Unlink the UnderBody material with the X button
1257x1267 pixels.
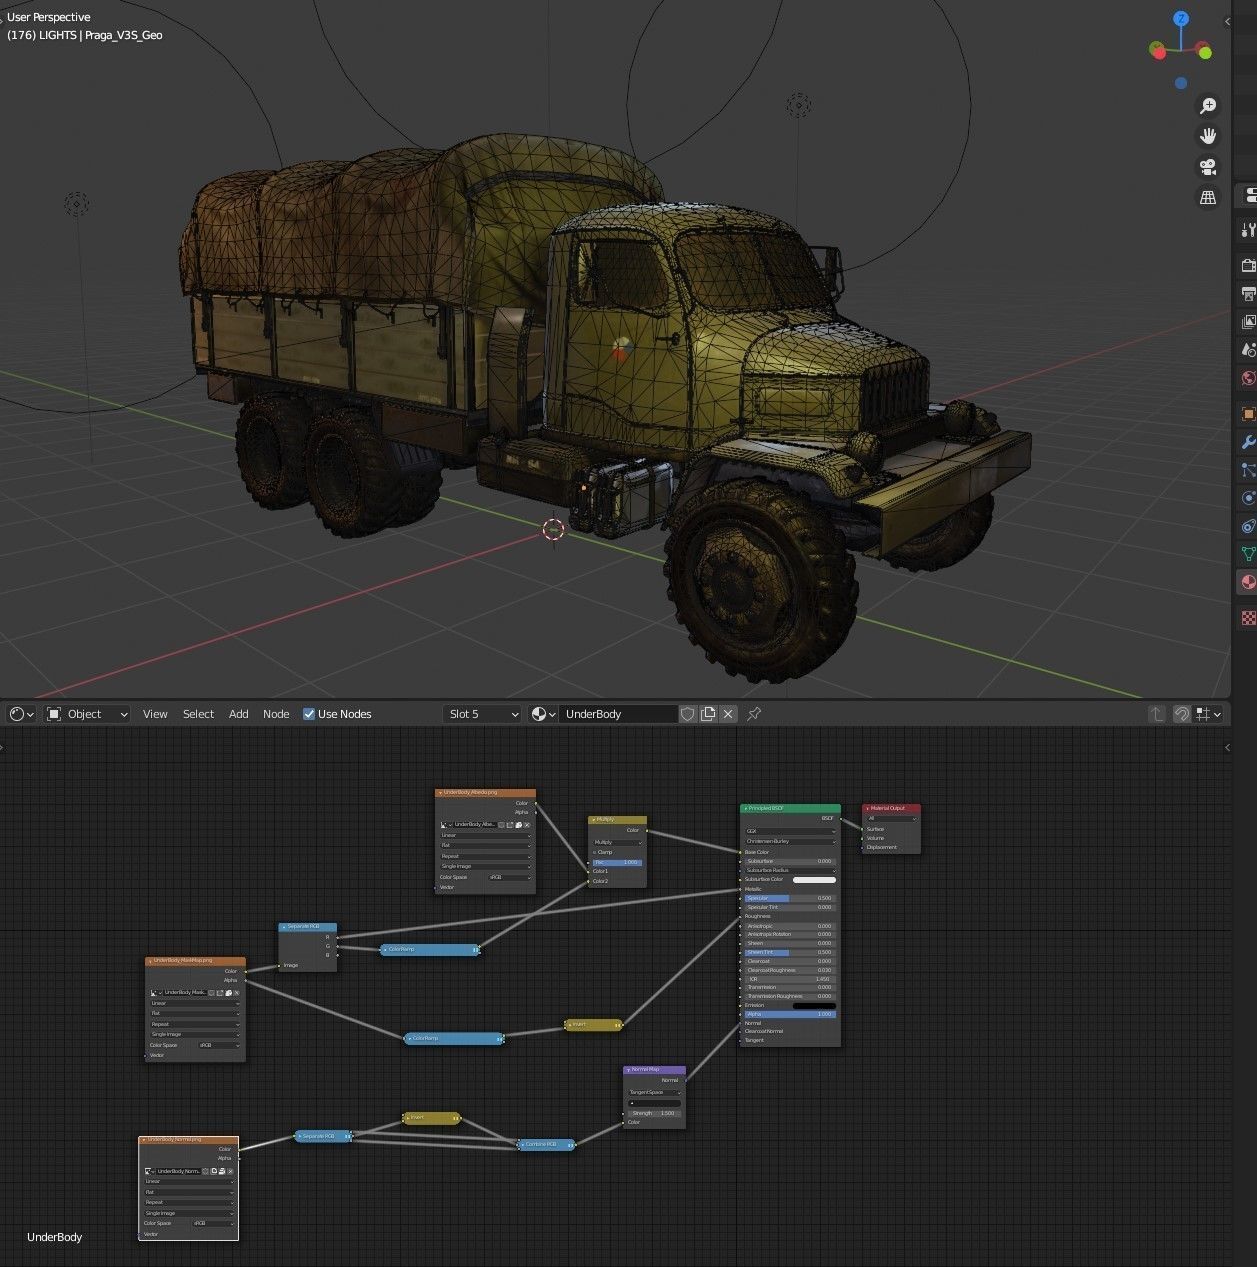(x=727, y=714)
